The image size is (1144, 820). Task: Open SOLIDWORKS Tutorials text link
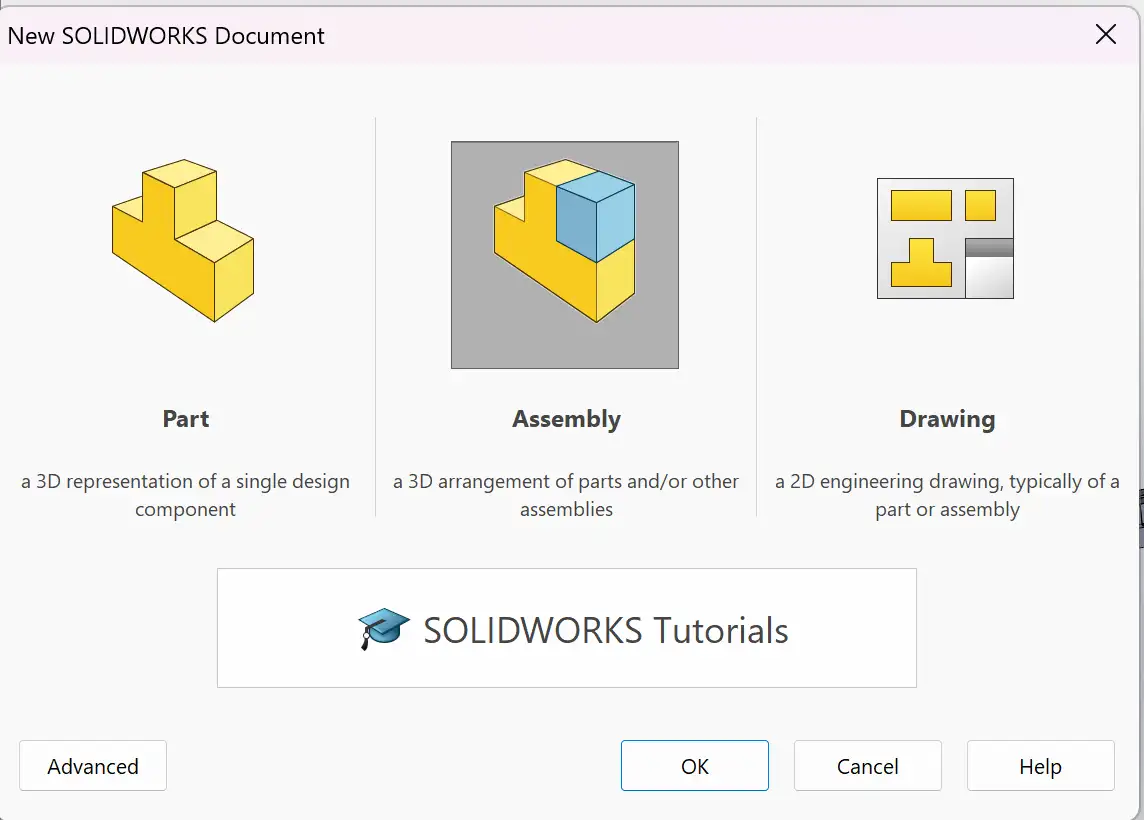606,631
